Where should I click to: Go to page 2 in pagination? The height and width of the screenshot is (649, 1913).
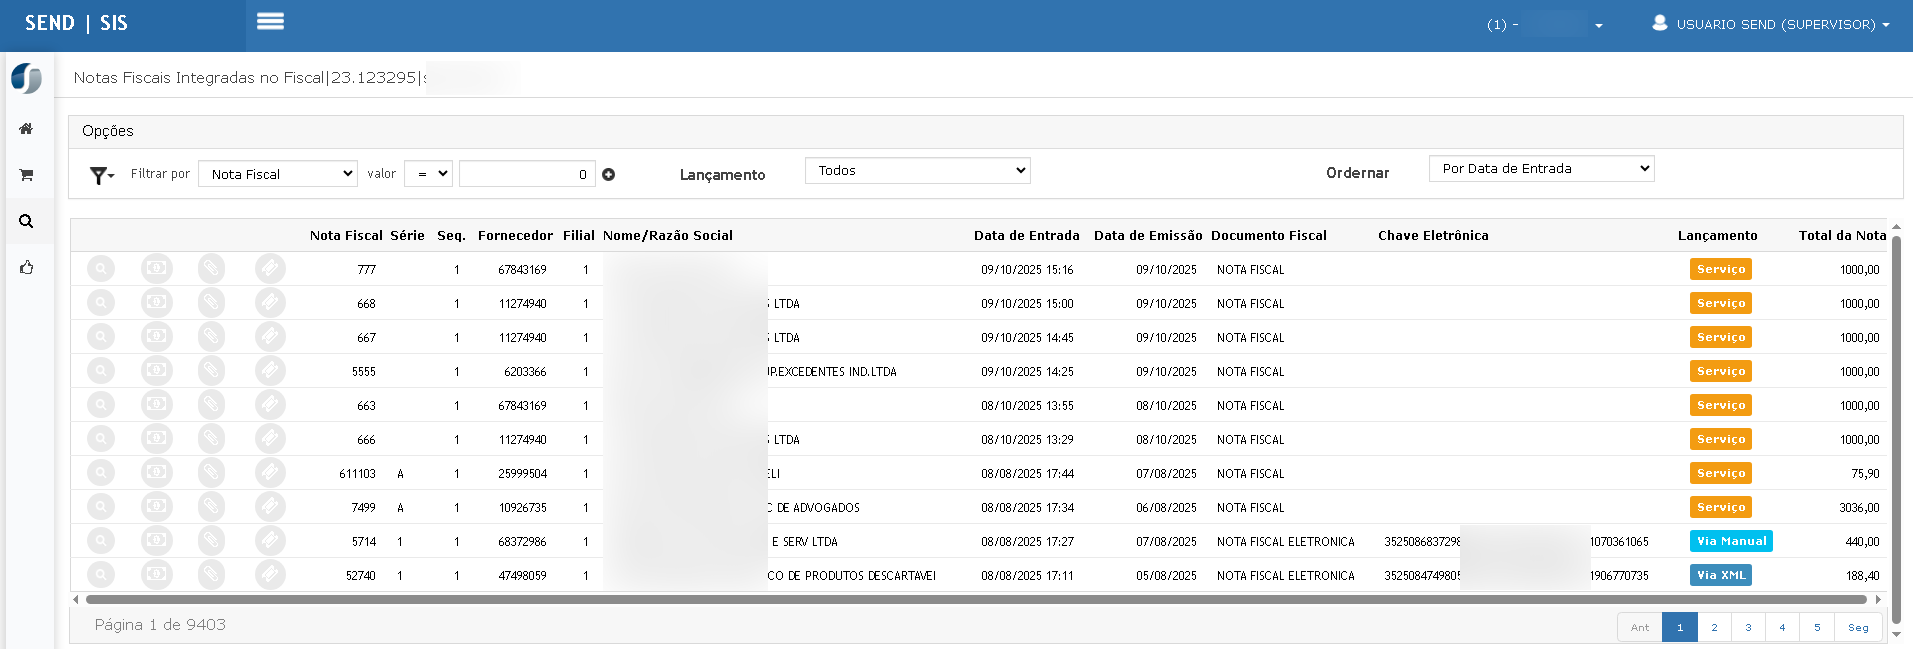[1714, 627]
